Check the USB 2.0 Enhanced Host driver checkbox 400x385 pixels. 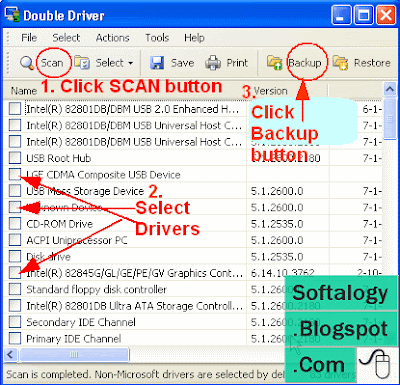point(15,109)
